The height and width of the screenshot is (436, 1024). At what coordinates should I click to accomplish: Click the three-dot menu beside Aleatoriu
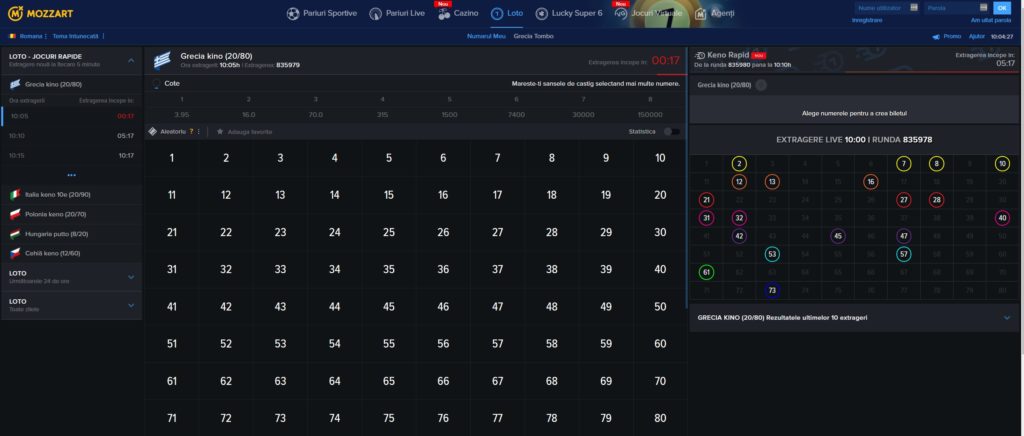(199, 131)
